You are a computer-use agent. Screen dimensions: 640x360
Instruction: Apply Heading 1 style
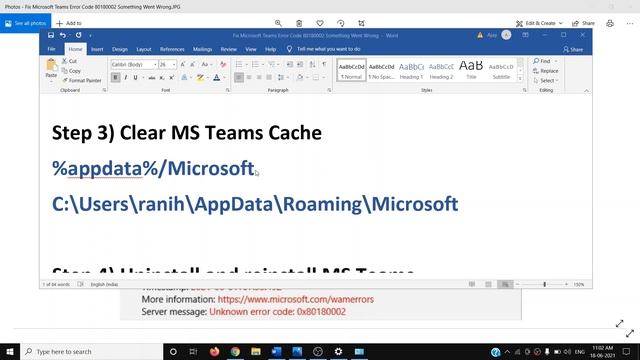pyautogui.click(x=411, y=70)
